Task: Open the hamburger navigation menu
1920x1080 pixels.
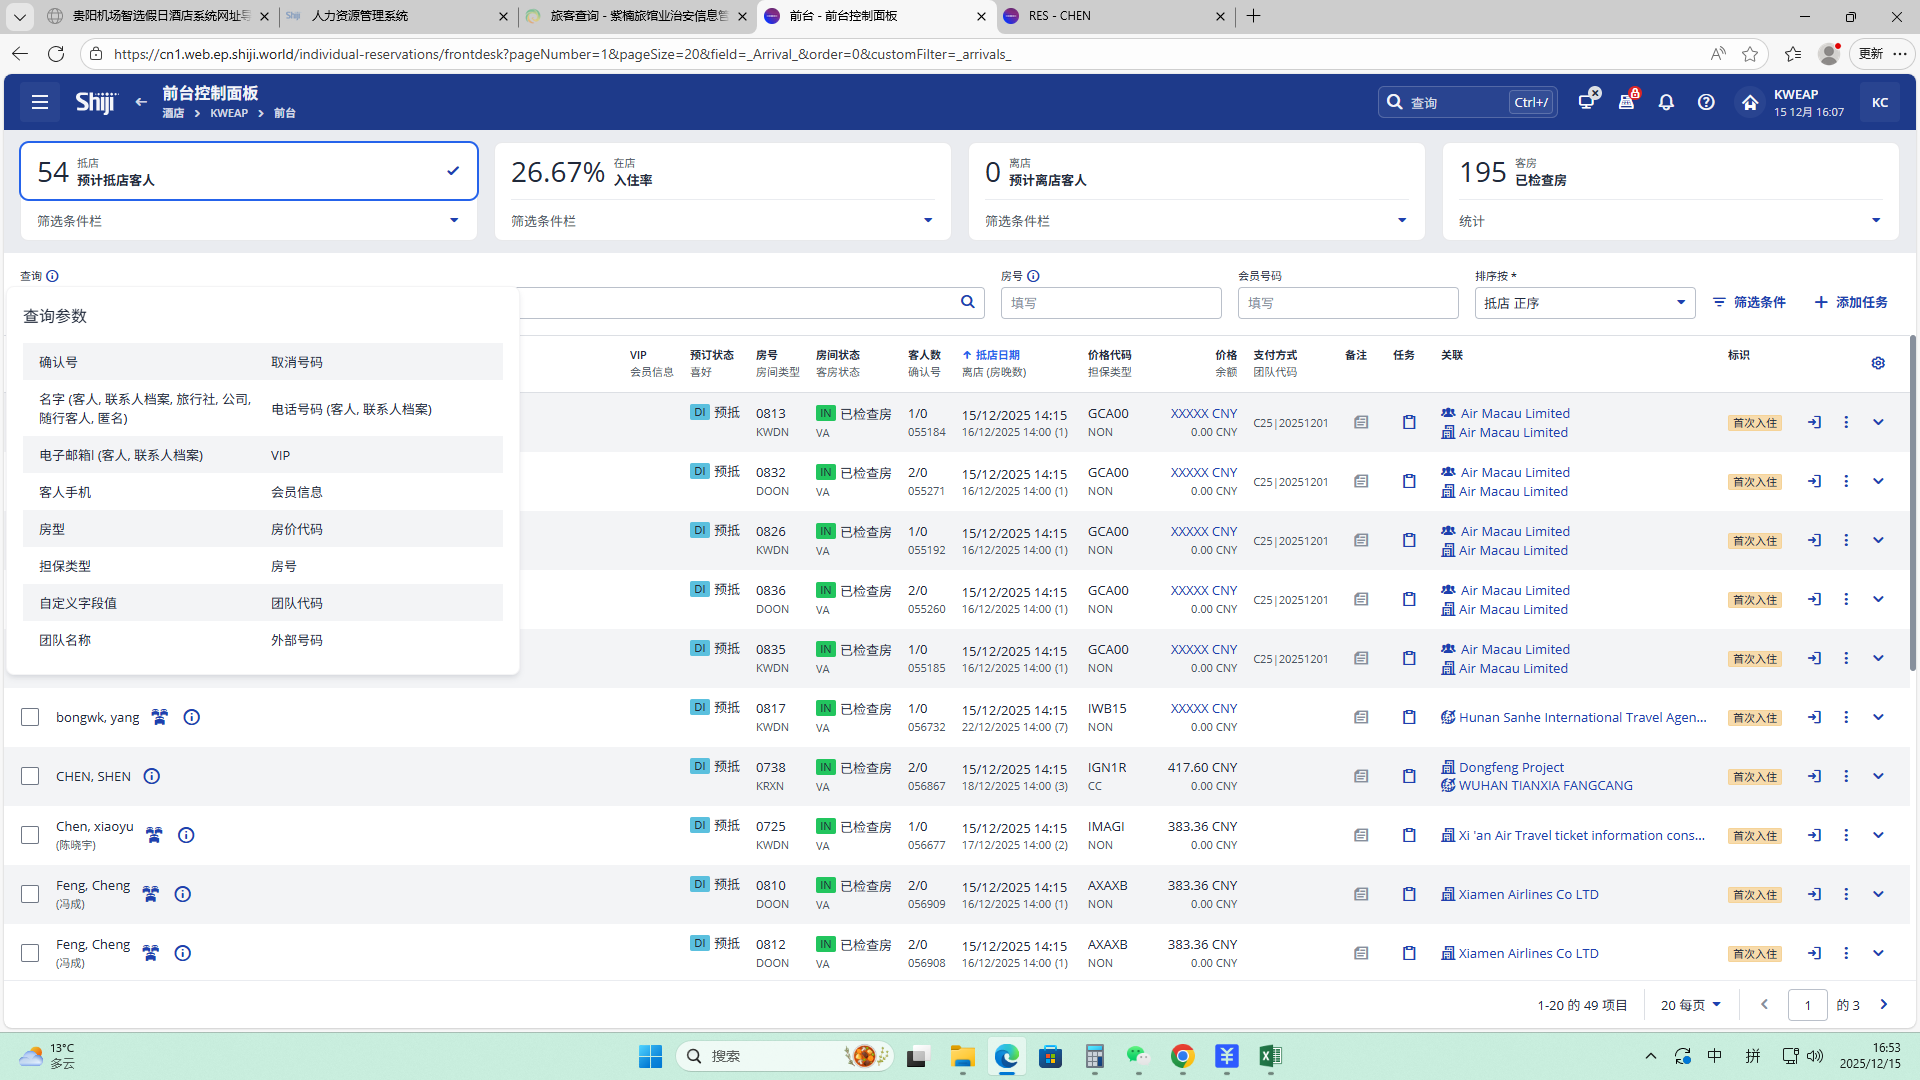Action: pos(40,102)
